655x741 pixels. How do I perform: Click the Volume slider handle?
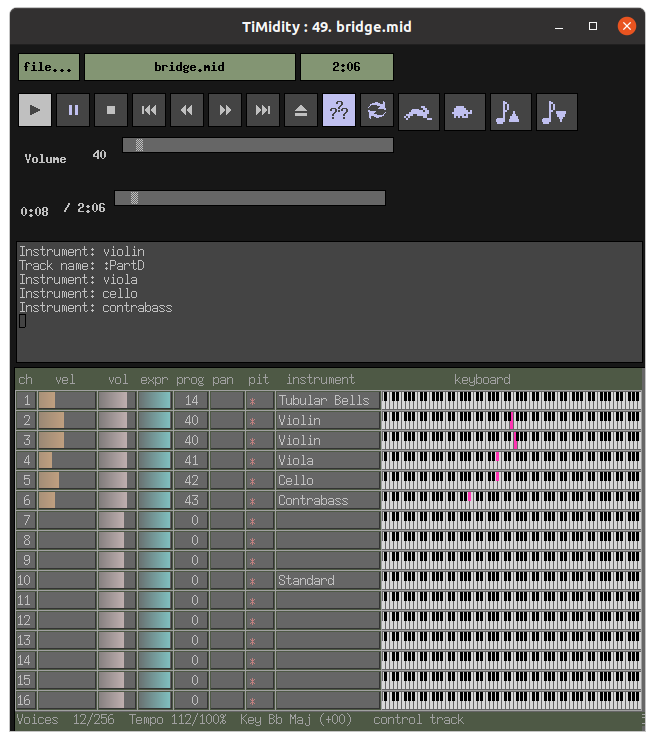(139, 145)
